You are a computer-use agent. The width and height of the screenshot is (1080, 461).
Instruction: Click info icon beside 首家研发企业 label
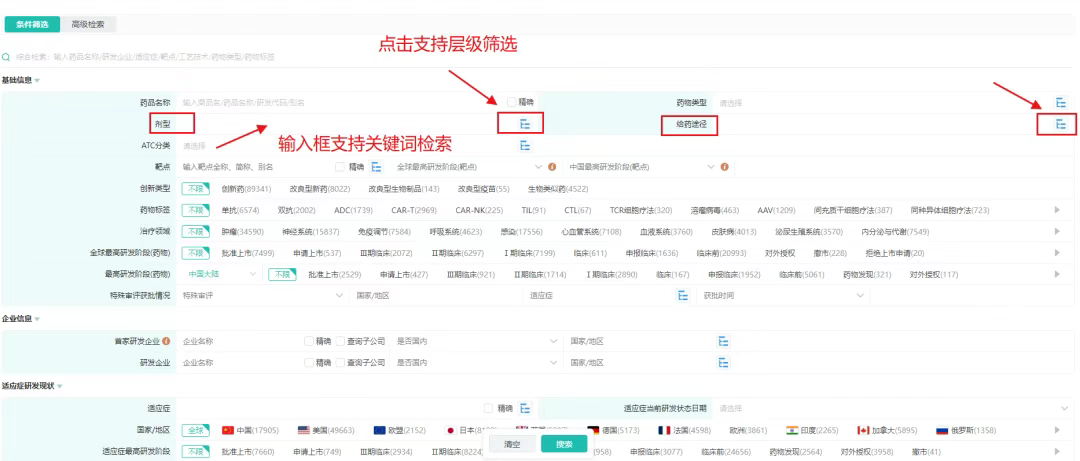click(x=166, y=341)
